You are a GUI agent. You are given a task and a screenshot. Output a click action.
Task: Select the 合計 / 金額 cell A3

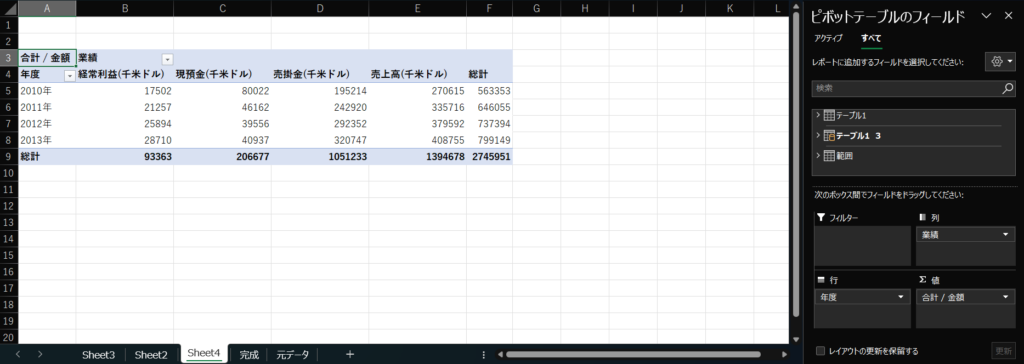click(x=47, y=58)
